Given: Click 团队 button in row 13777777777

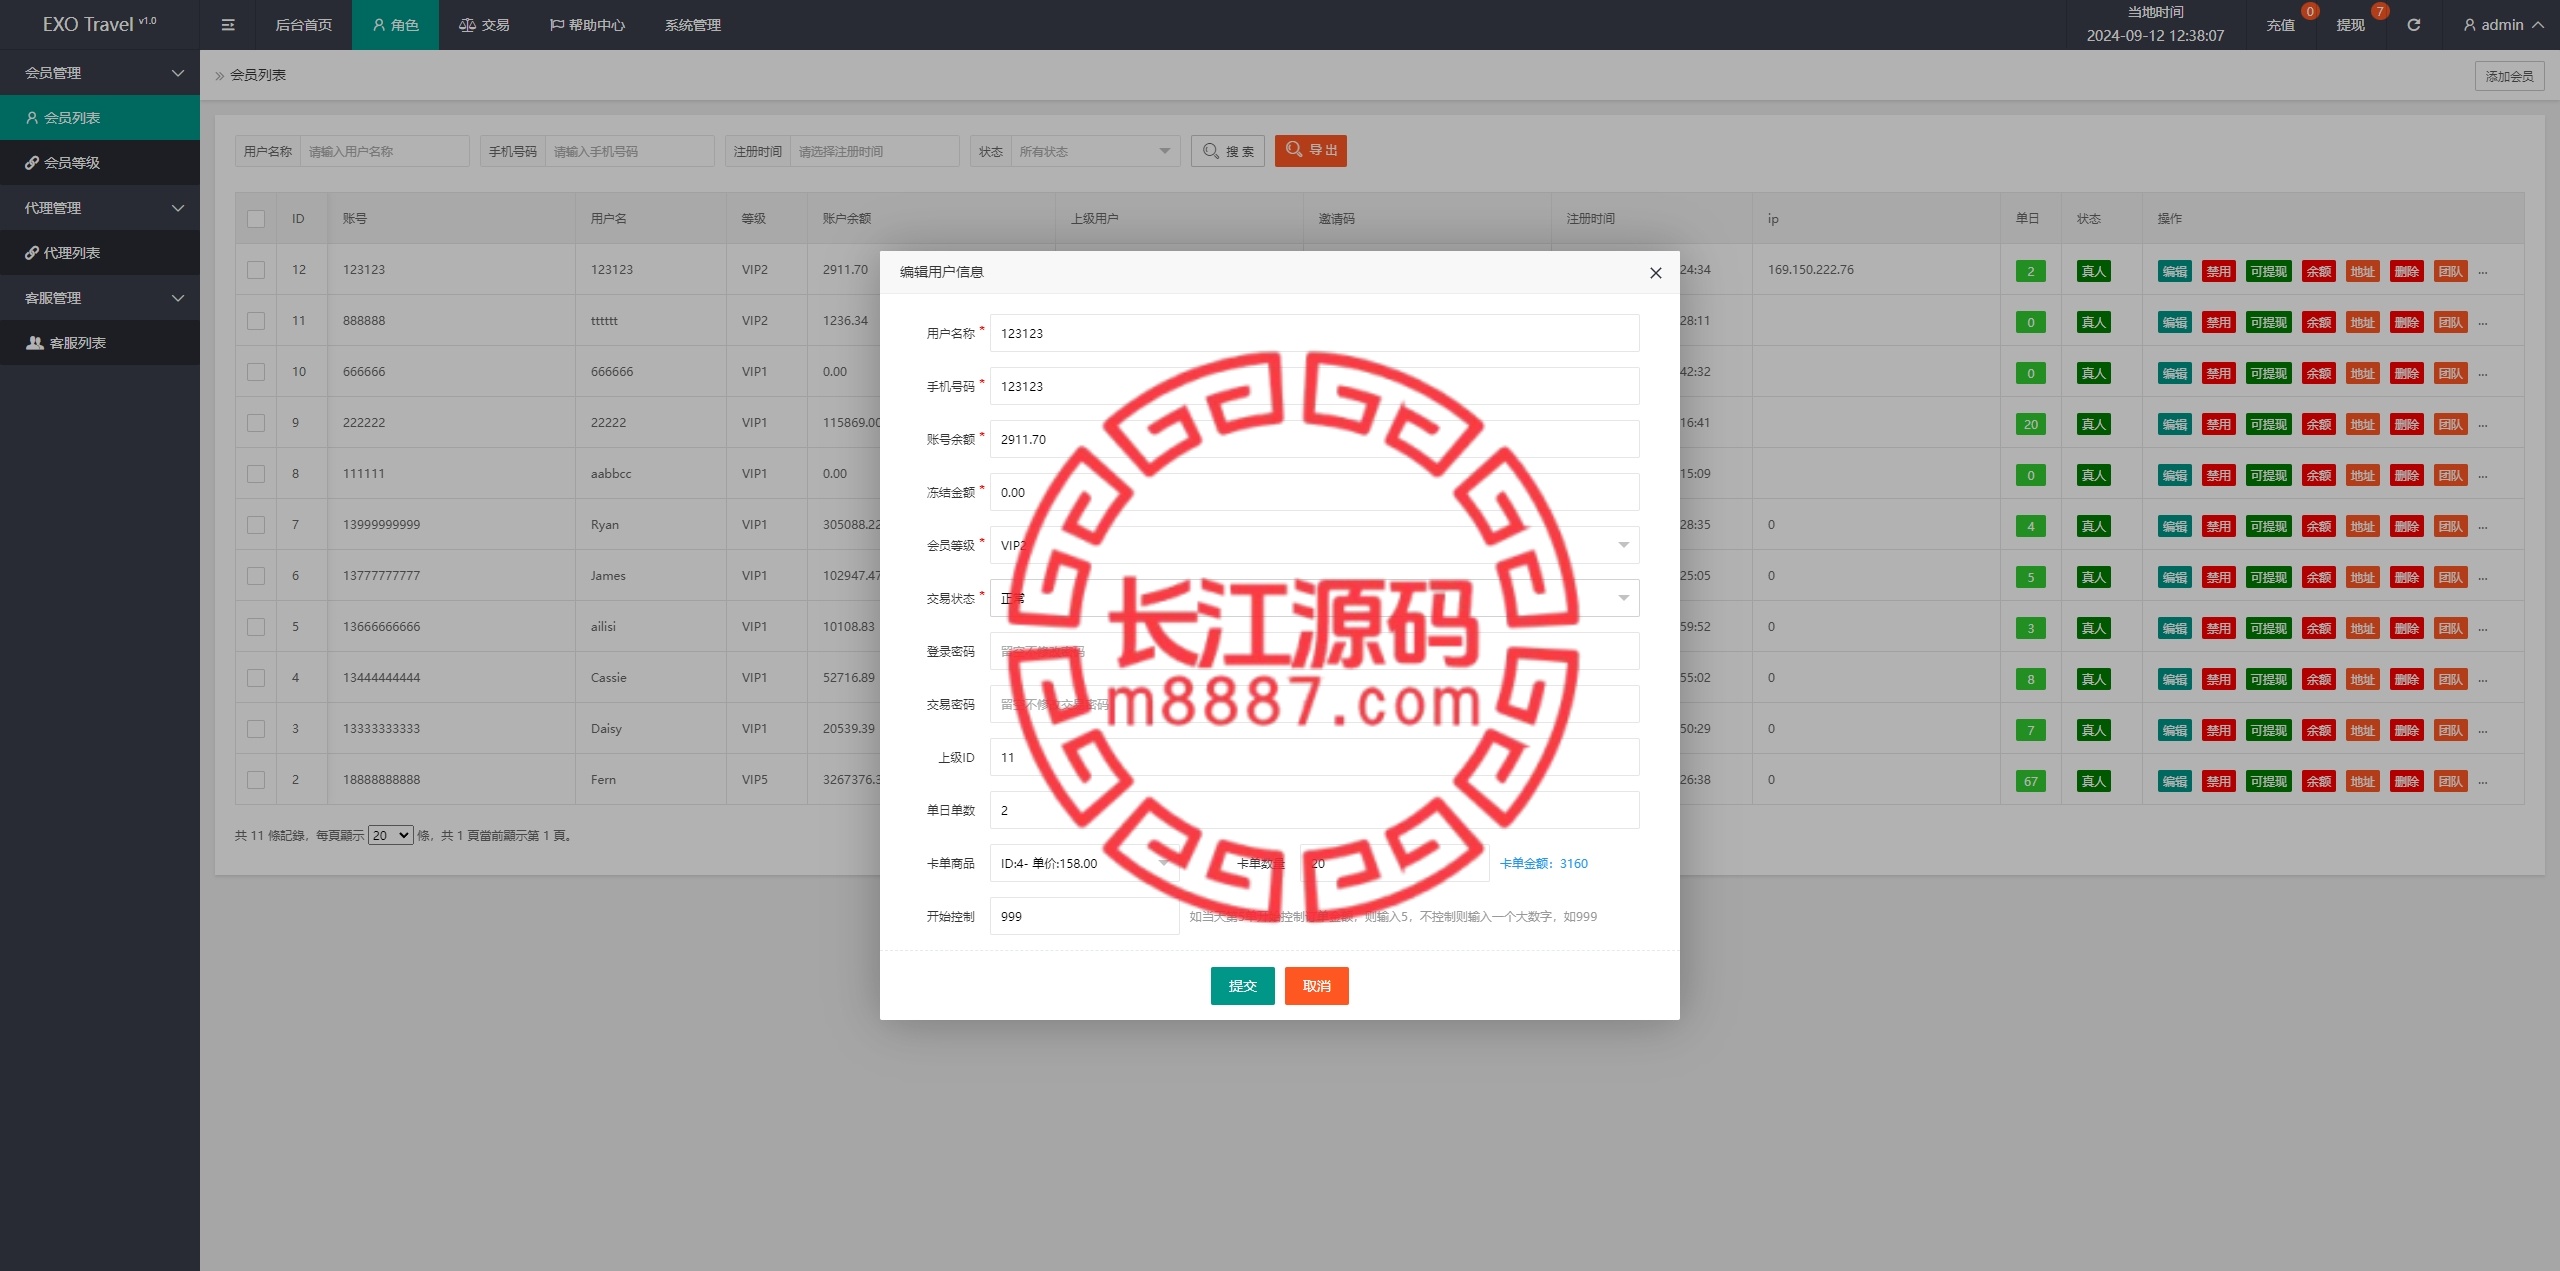Looking at the screenshot, I should (x=2450, y=577).
